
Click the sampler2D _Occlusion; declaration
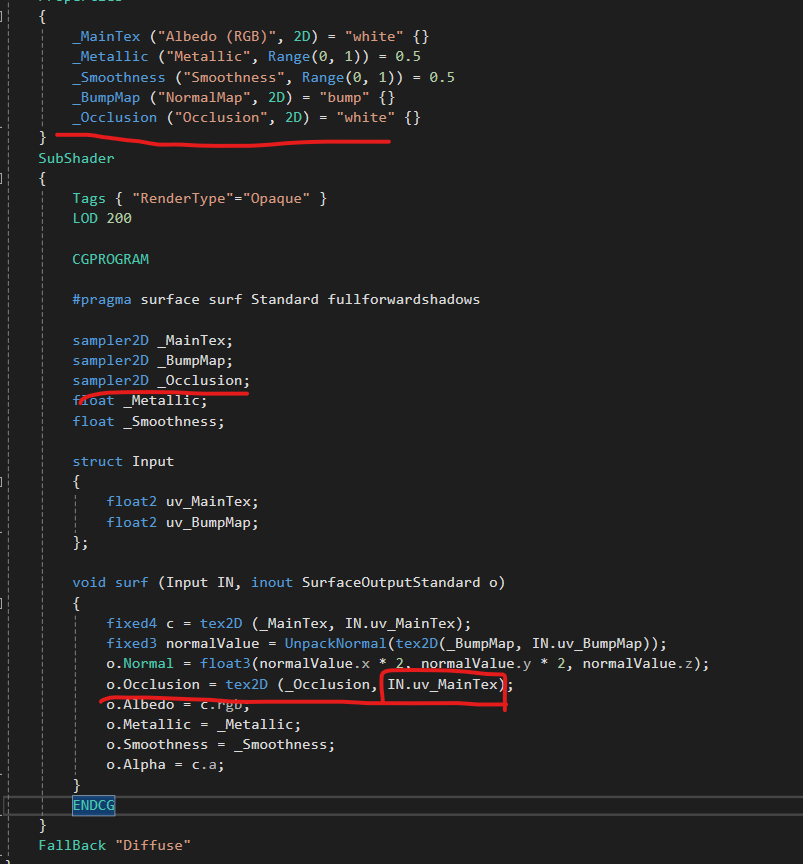[161, 380]
